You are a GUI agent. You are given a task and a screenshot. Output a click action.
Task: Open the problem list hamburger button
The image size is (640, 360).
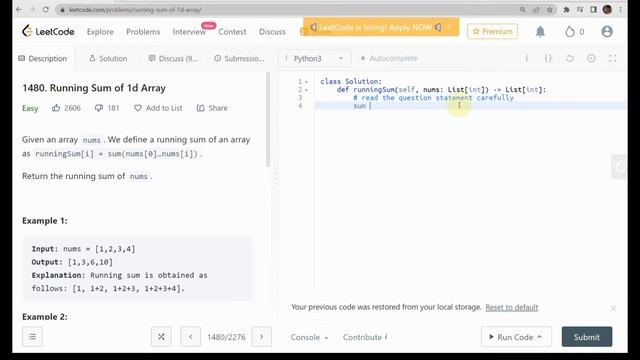[x=32, y=337]
